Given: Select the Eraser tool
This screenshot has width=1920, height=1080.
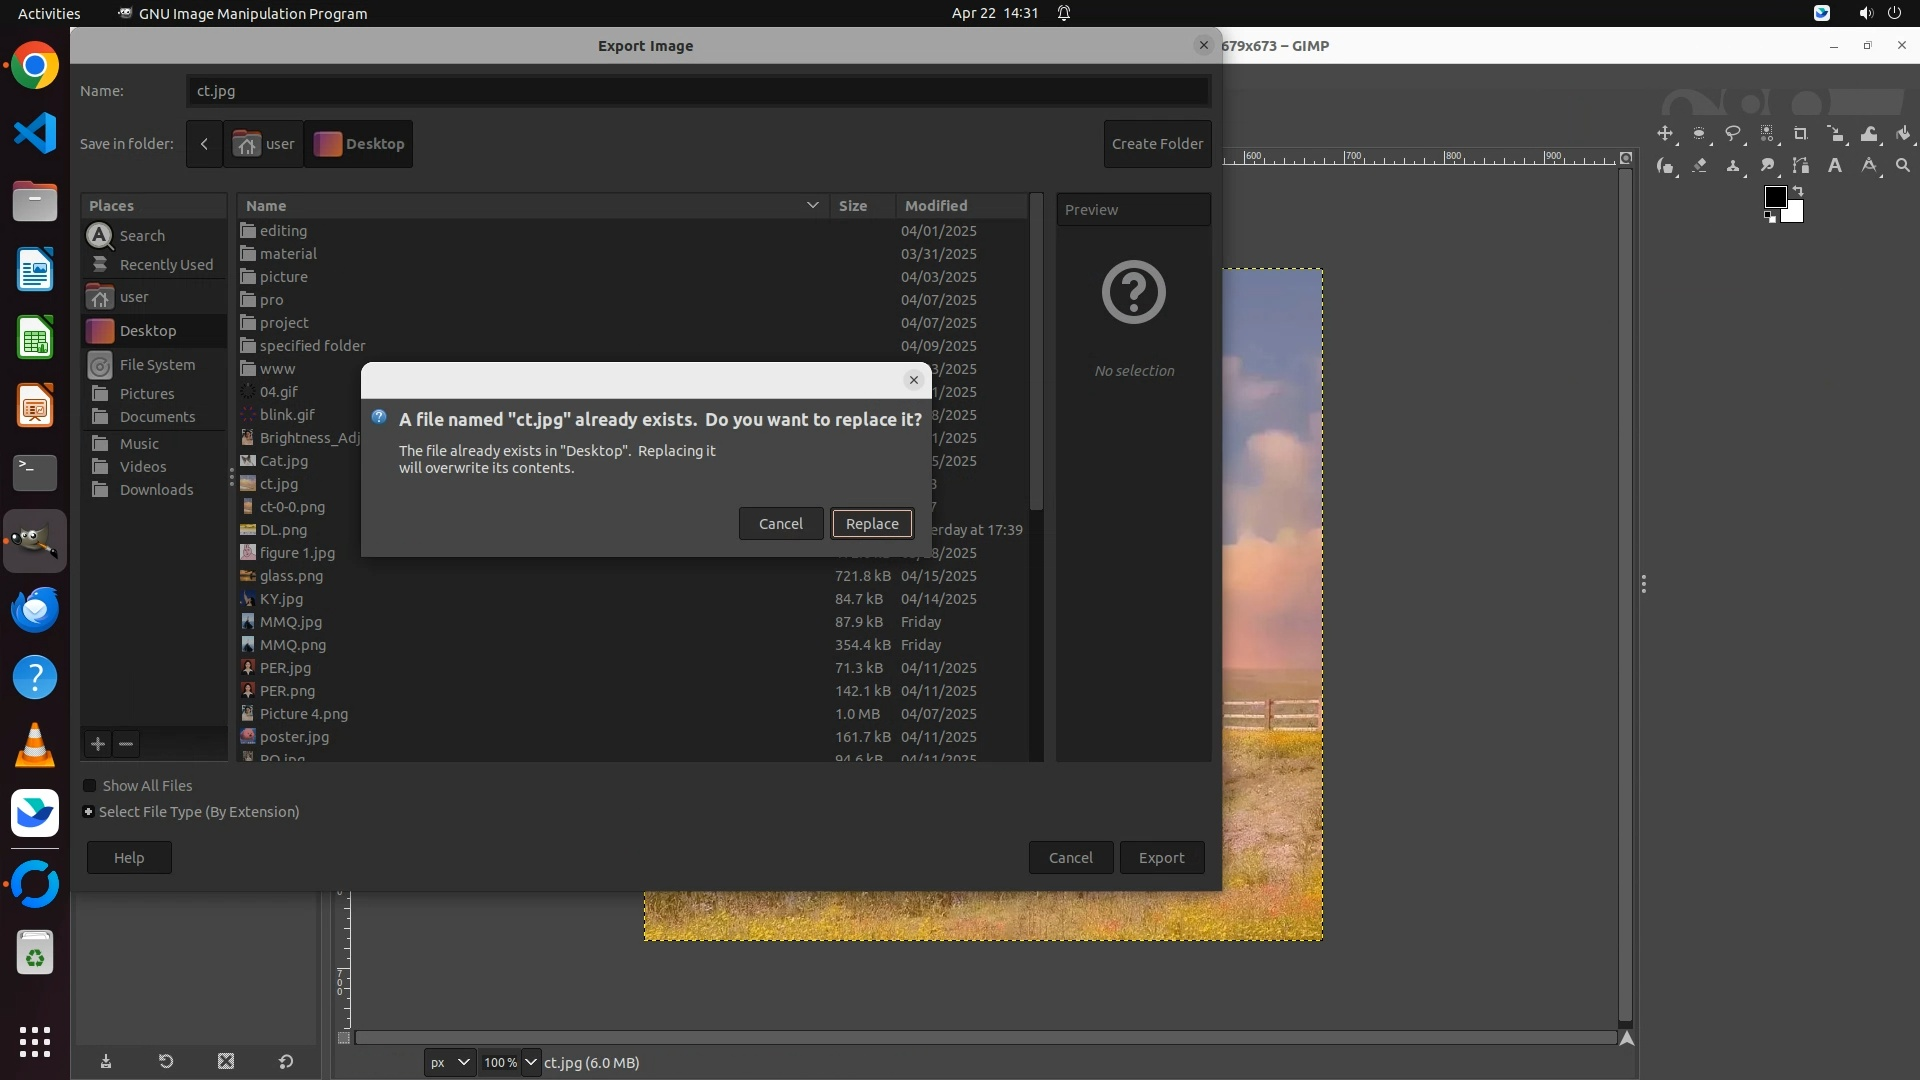Looking at the screenshot, I should [1699, 166].
